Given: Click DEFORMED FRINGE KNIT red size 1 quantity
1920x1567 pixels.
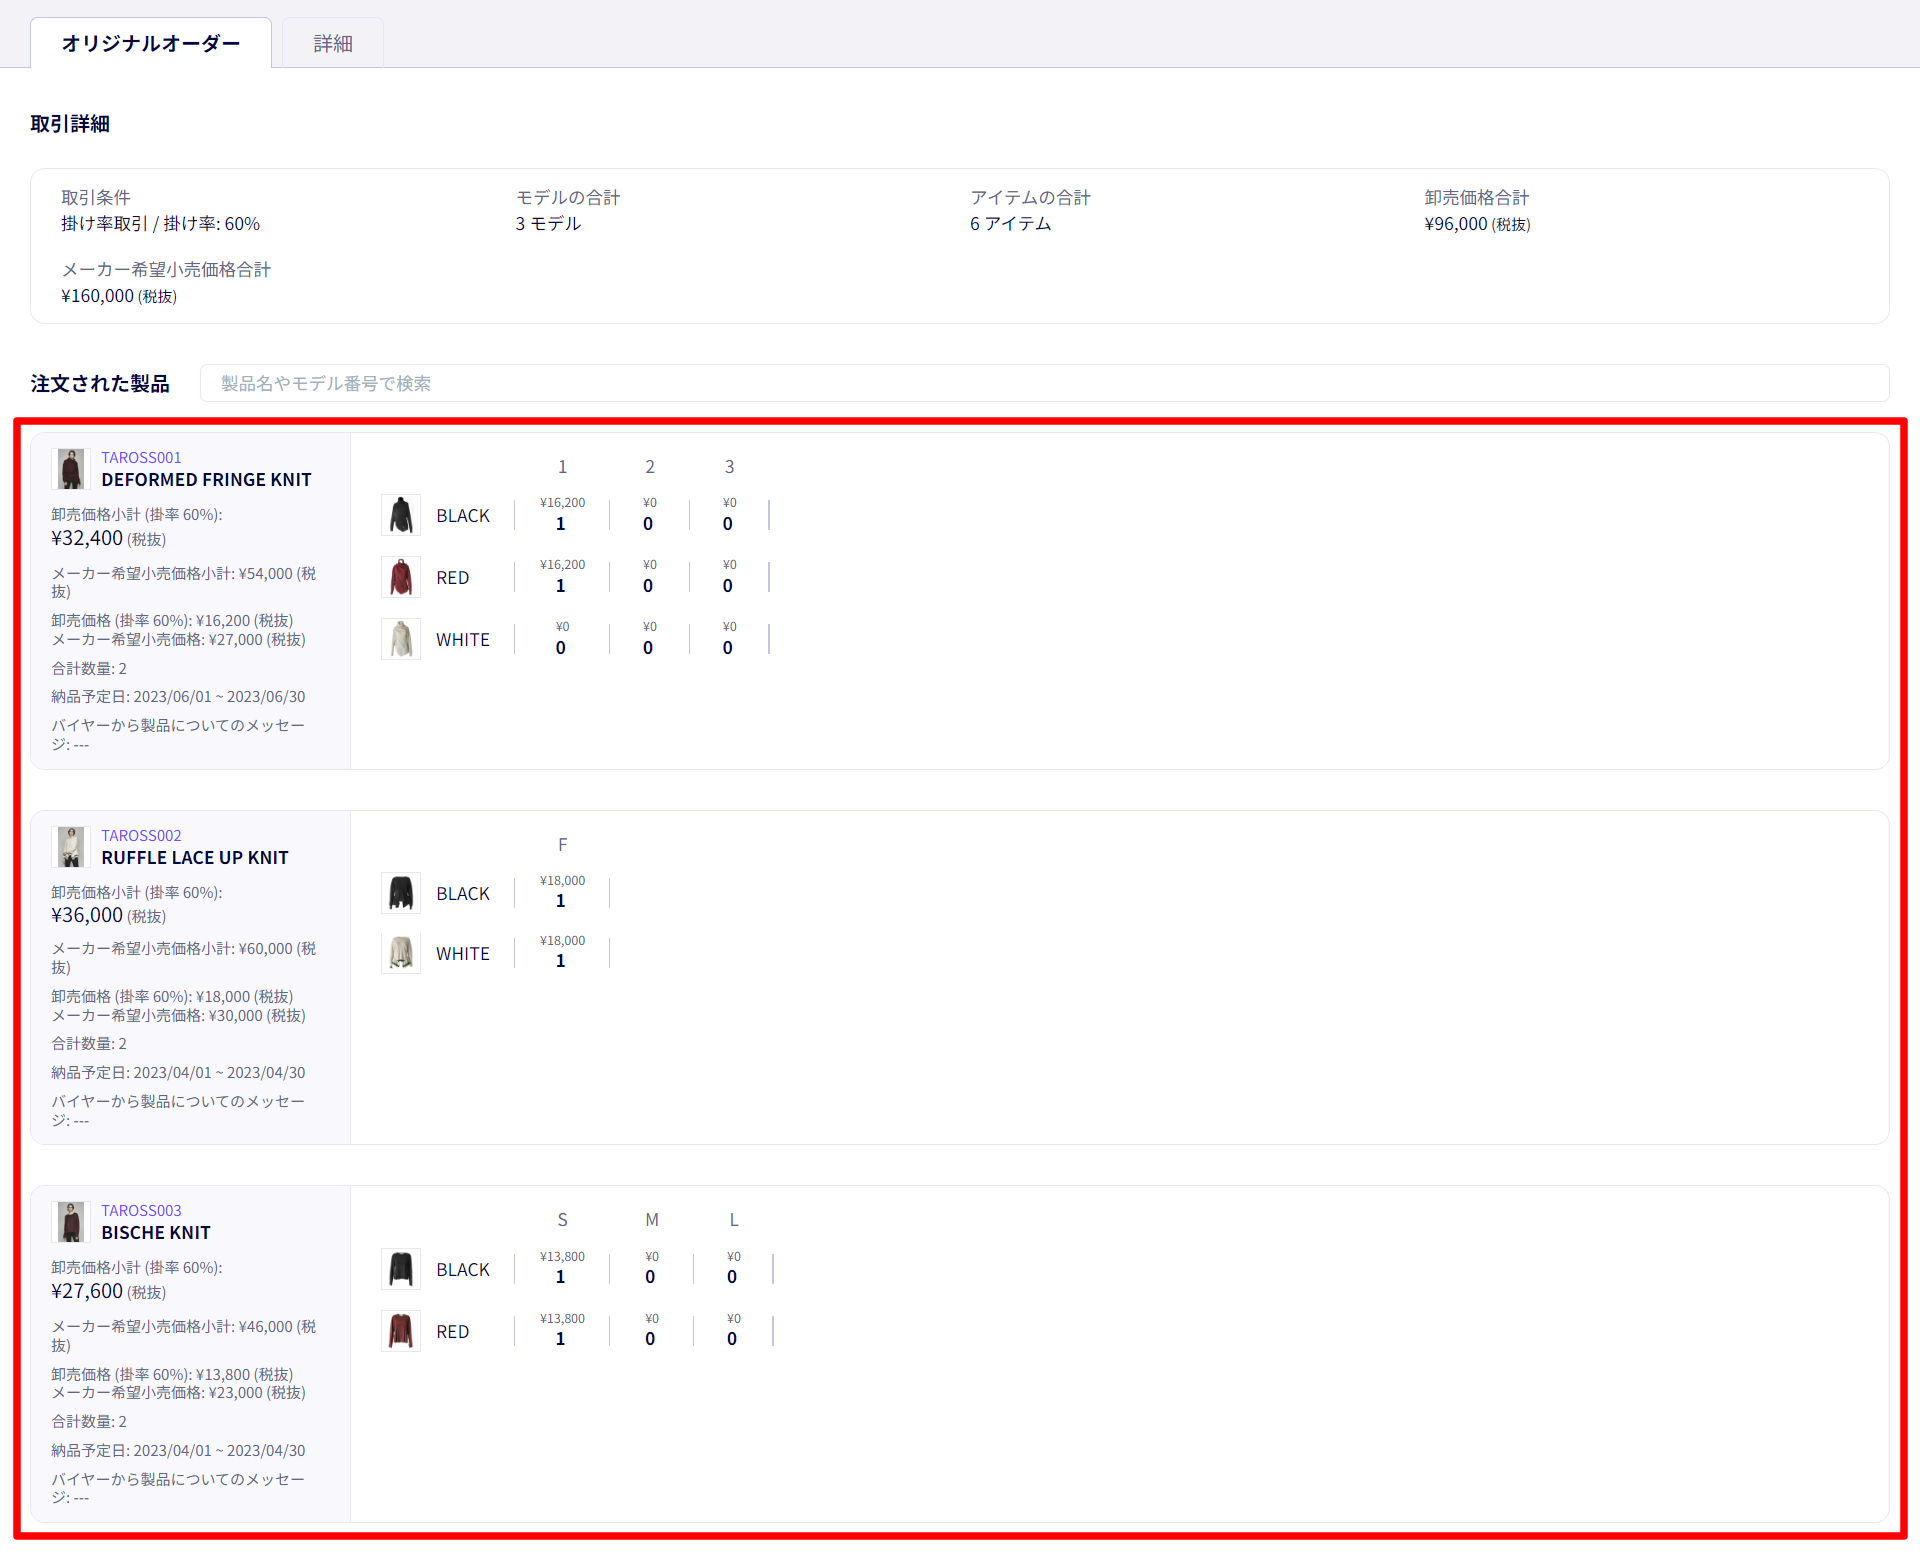Looking at the screenshot, I should [561, 586].
